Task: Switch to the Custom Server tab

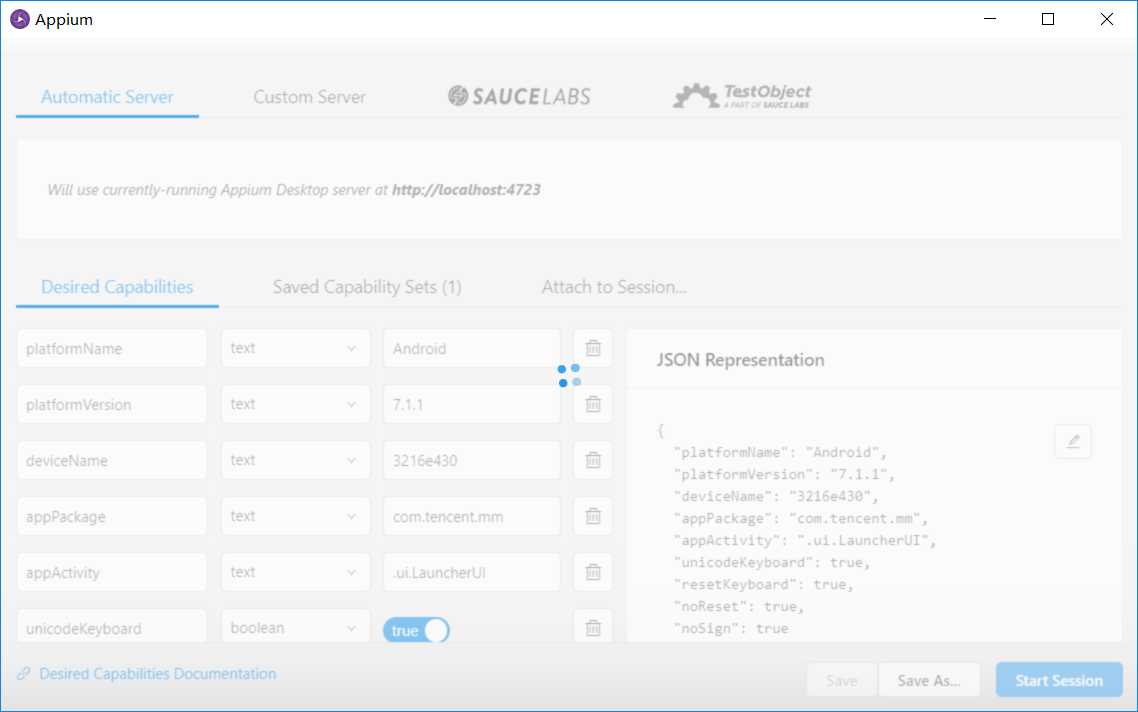Action: (x=309, y=97)
